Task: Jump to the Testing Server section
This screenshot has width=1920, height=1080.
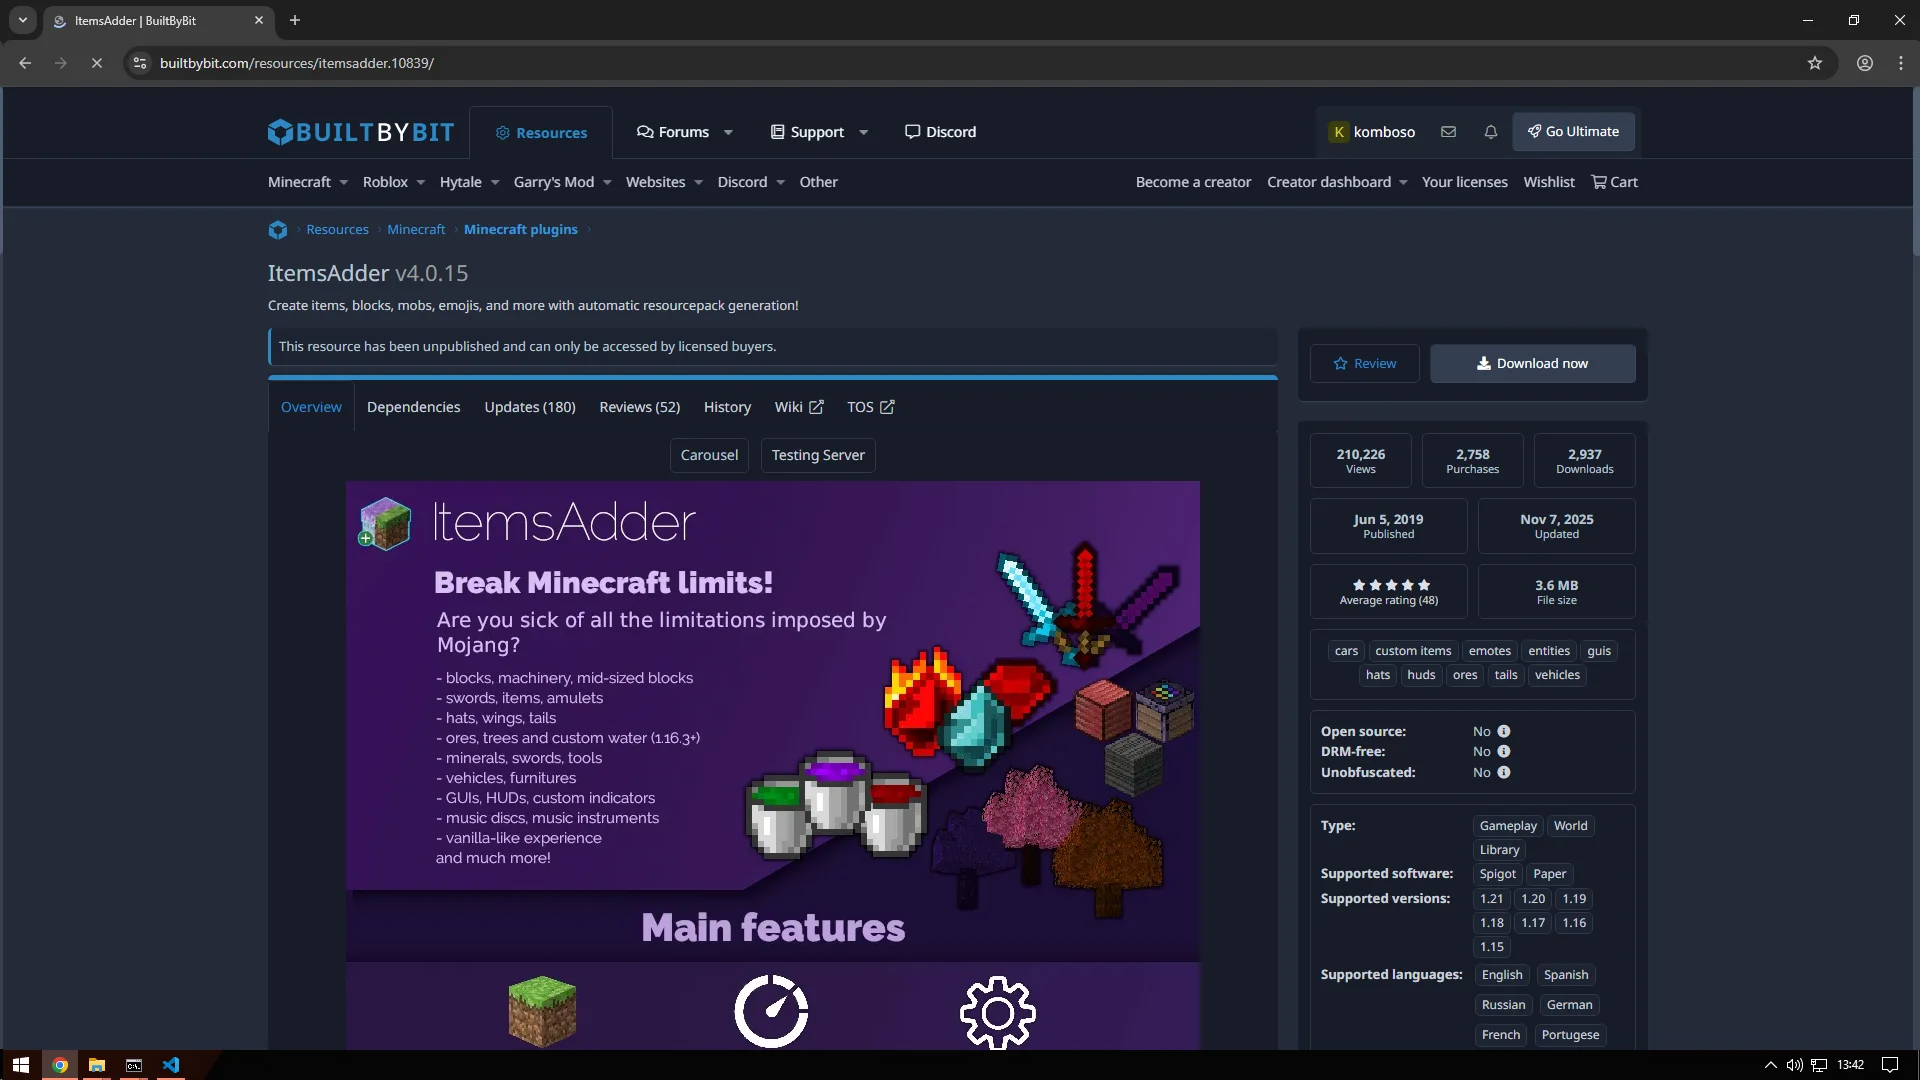Action: click(x=818, y=455)
